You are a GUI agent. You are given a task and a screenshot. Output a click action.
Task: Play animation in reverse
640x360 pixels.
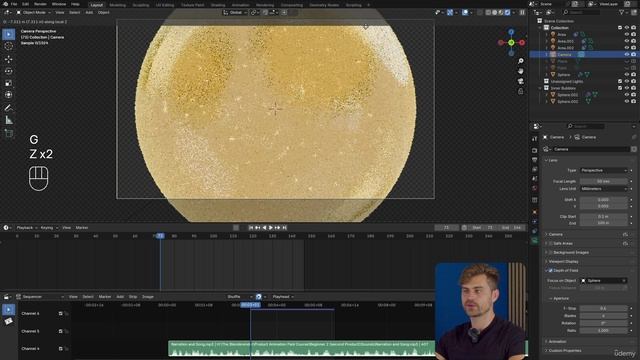coord(264,228)
